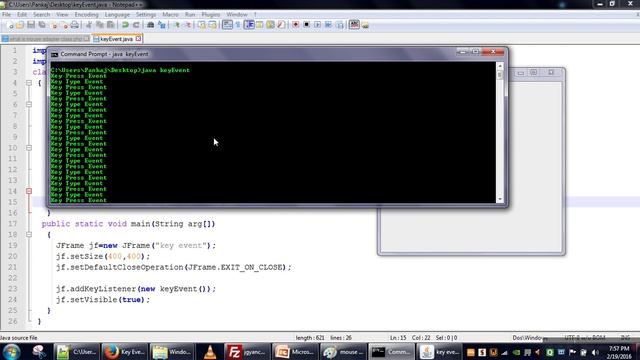Open the Search menu

[x=41, y=14]
